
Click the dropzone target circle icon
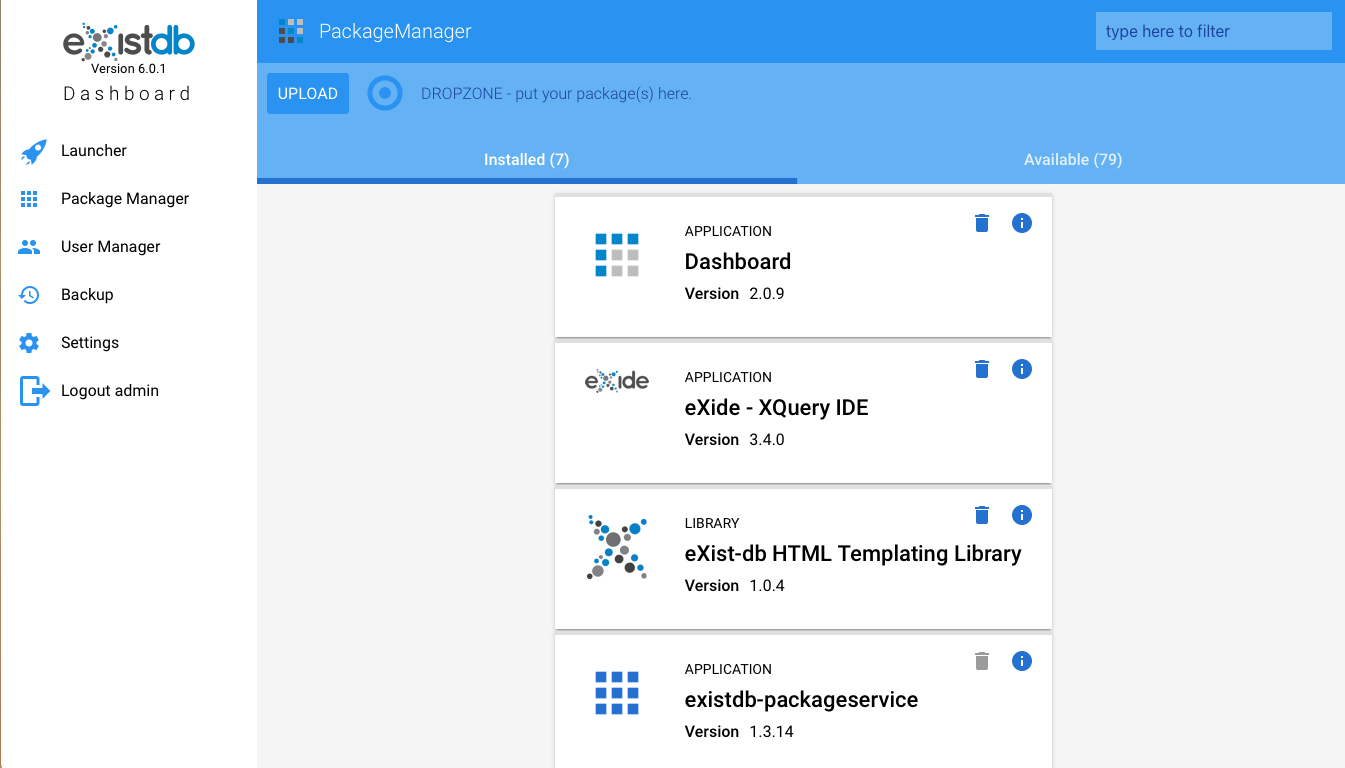point(384,93)
